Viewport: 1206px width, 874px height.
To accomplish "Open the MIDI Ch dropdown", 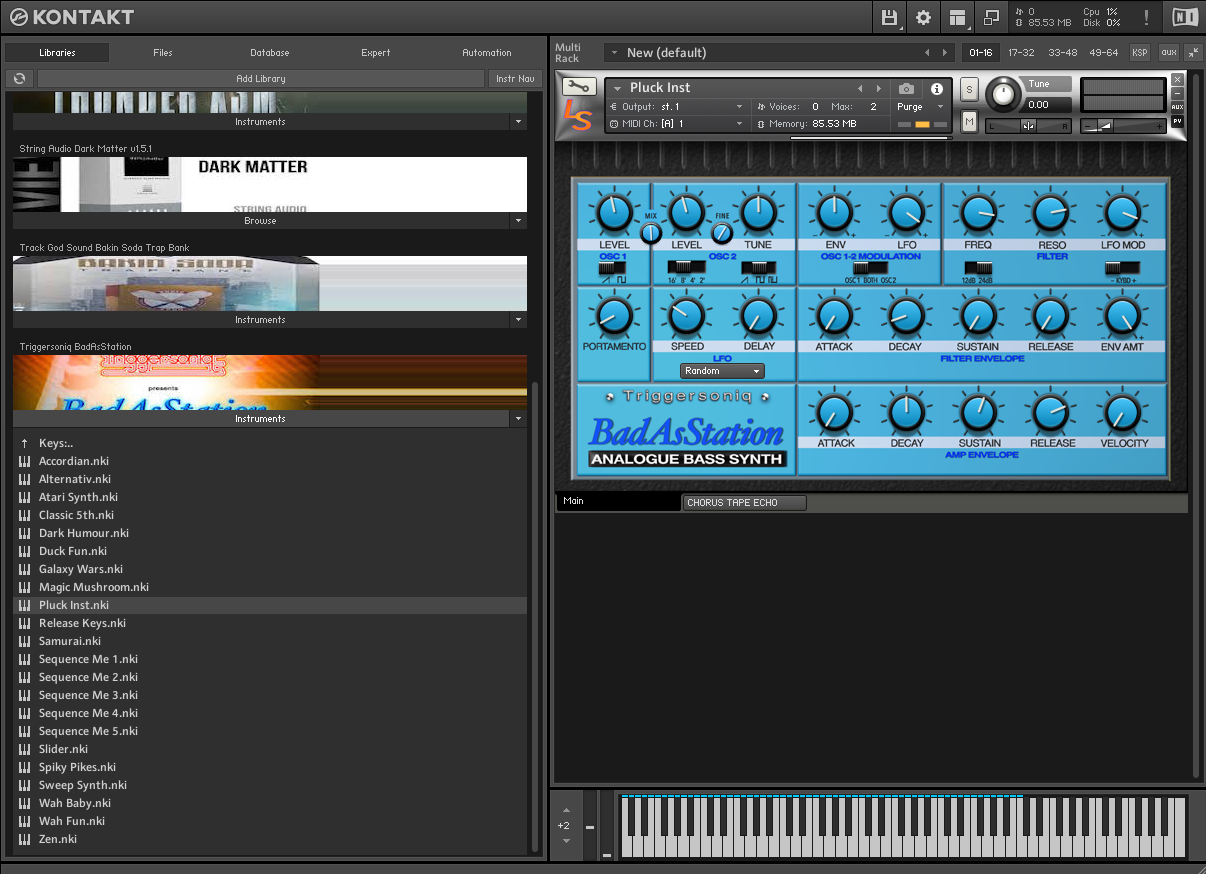I will [x=677, y=124].
